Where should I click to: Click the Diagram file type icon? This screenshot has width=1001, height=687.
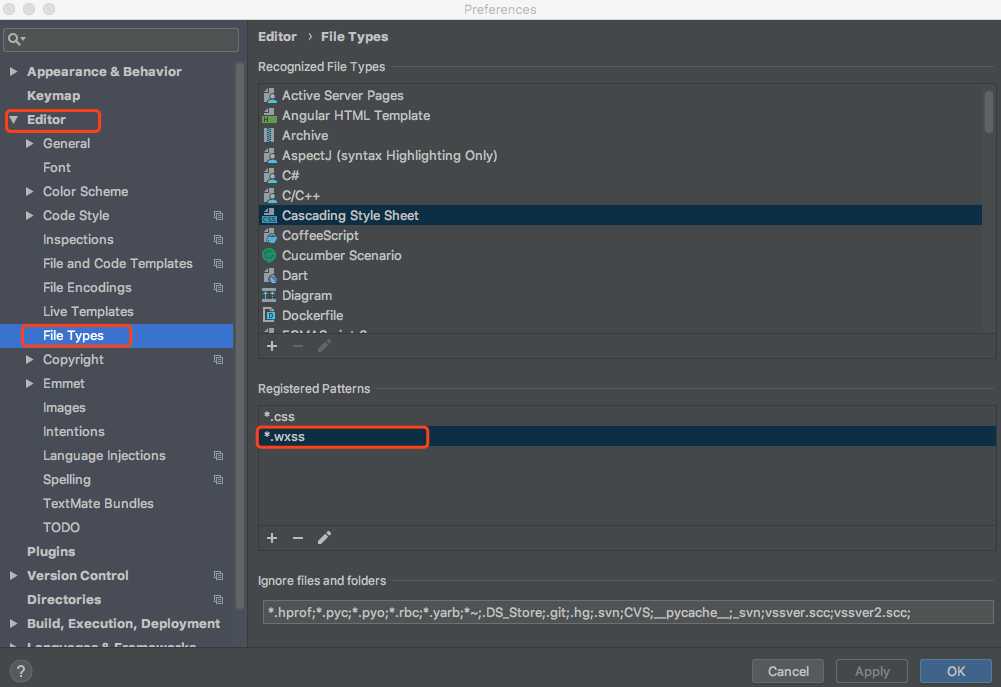269,296
